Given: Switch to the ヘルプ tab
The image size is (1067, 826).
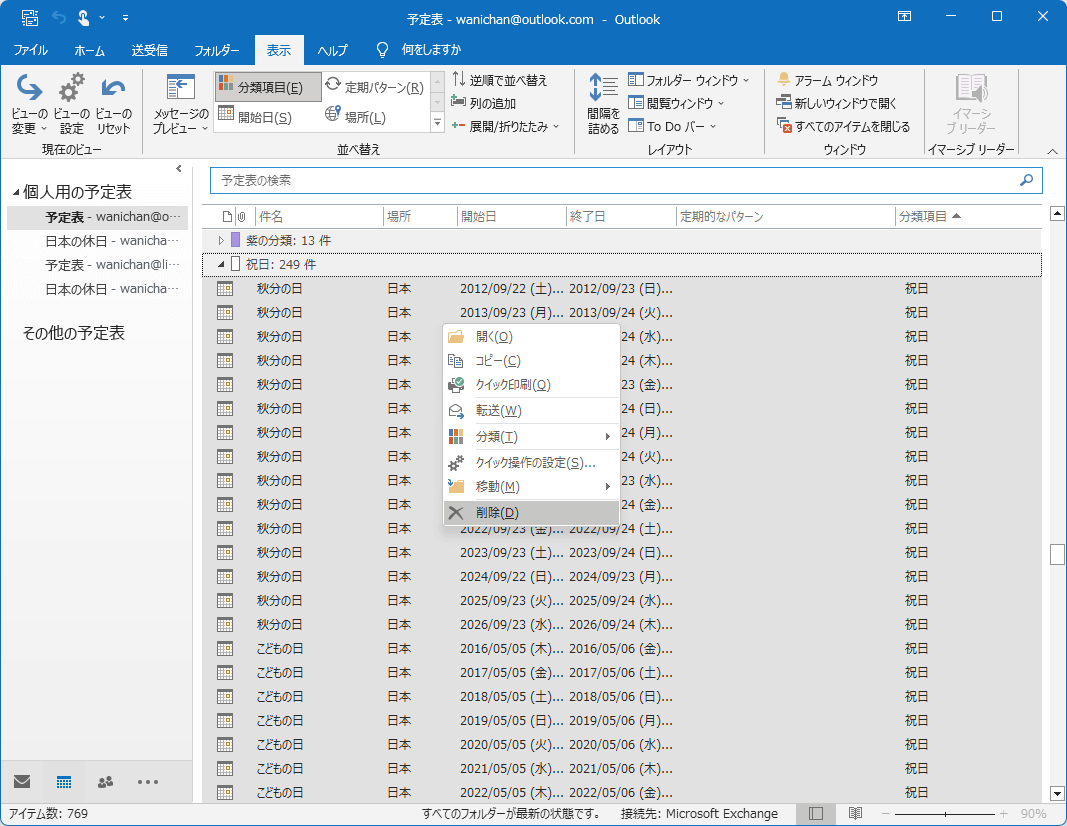Looking at the screenshot, I should pyautogui.click(x=332, y=50).
